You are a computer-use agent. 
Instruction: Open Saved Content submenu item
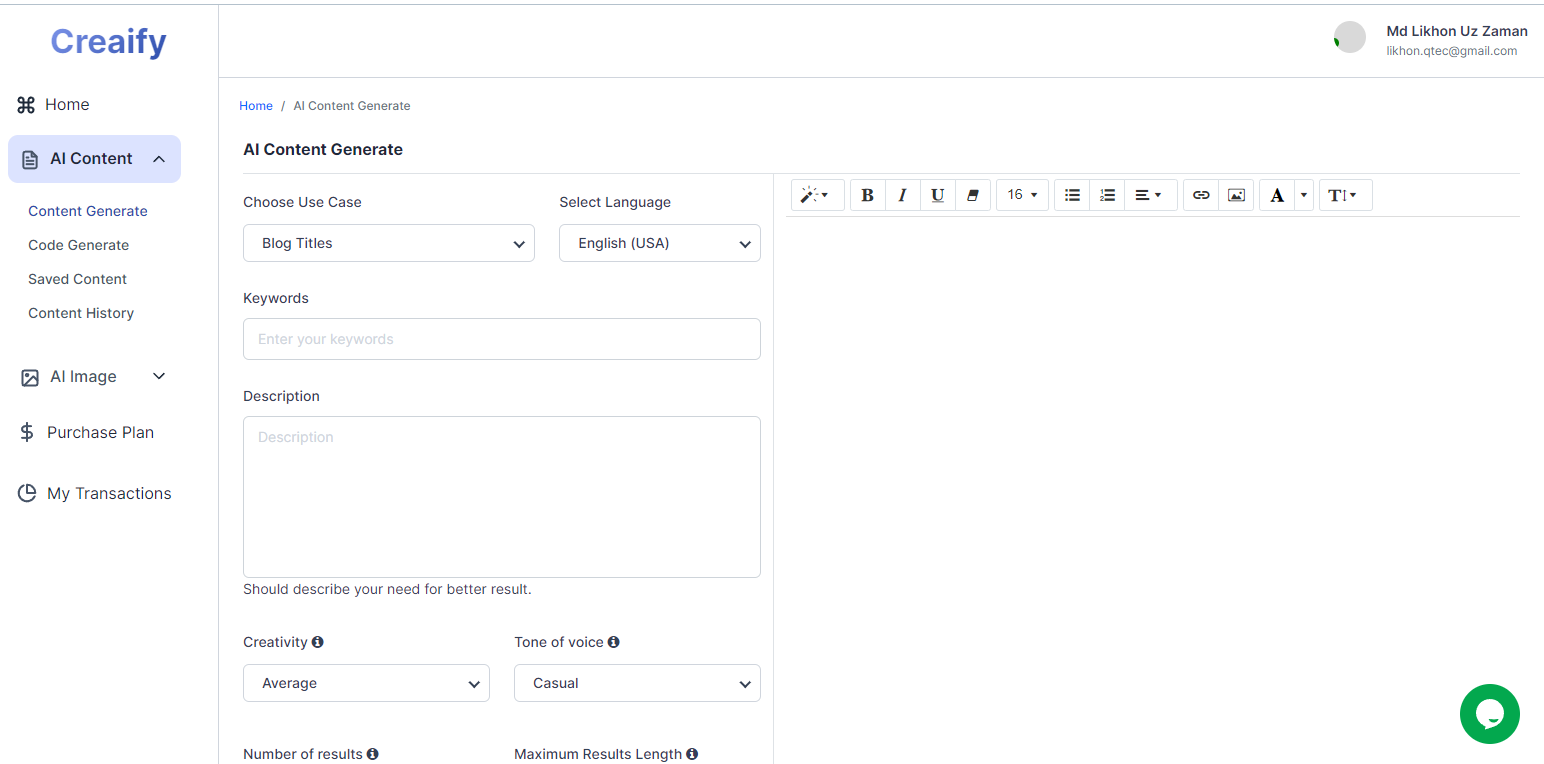point(78,279)
